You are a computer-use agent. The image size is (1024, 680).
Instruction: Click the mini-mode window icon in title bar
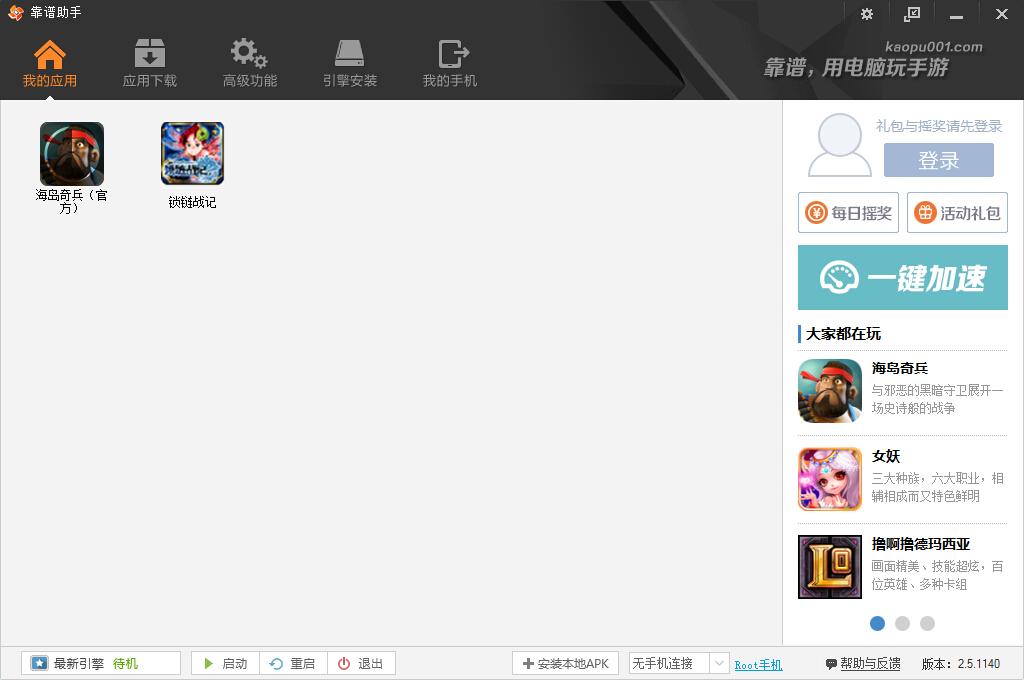[x=911, y=14]
